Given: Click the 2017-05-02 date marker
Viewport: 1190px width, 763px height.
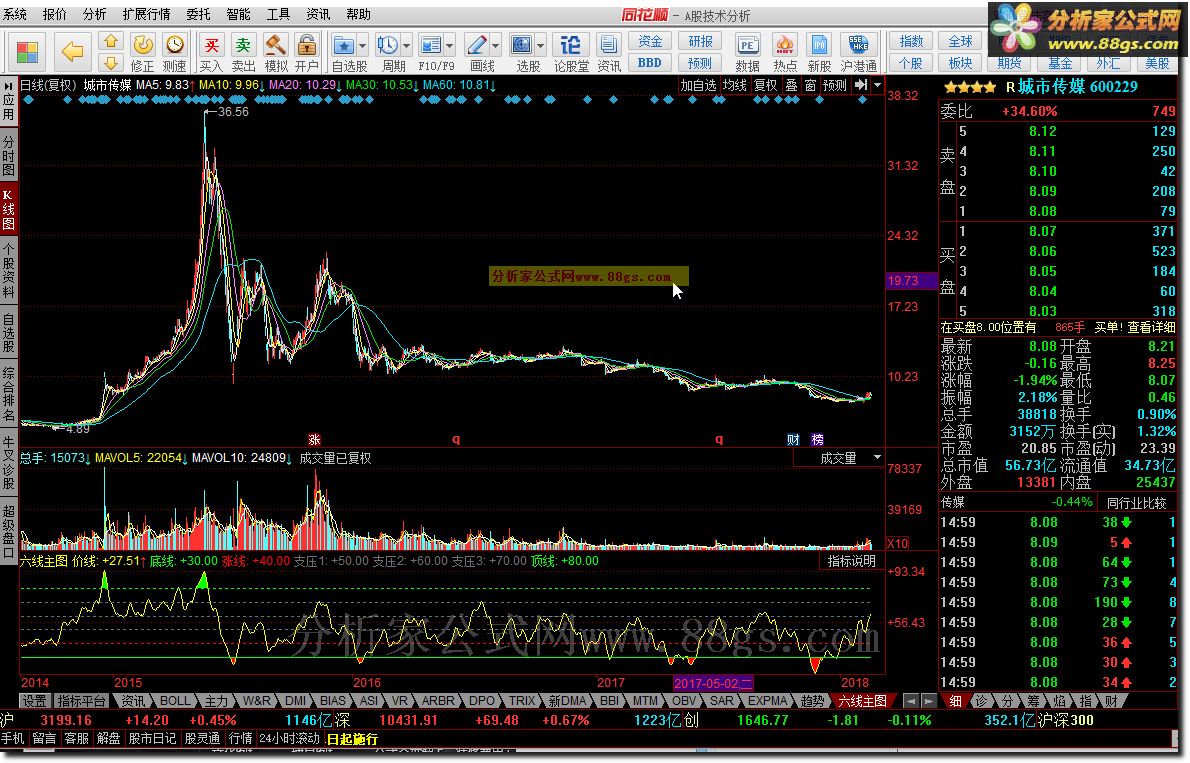Looking at the screenshot, I should (712, 683).
